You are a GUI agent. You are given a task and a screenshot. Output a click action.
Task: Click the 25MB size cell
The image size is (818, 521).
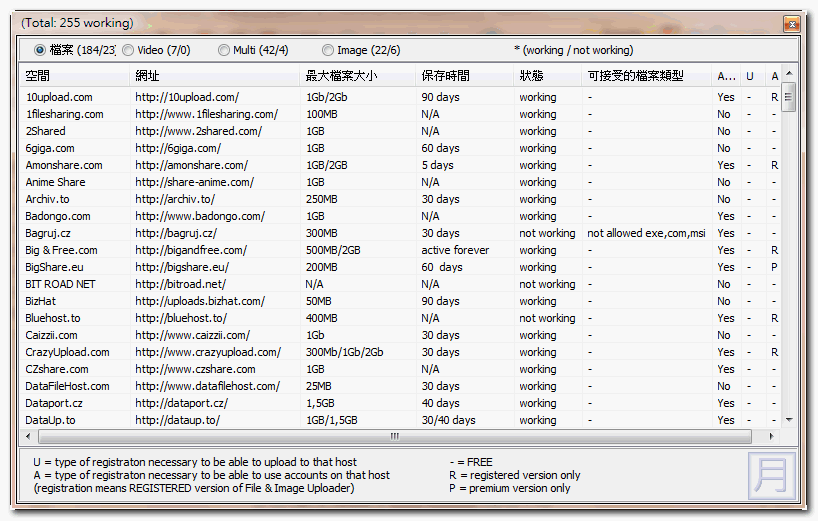[x=318, y=386]
